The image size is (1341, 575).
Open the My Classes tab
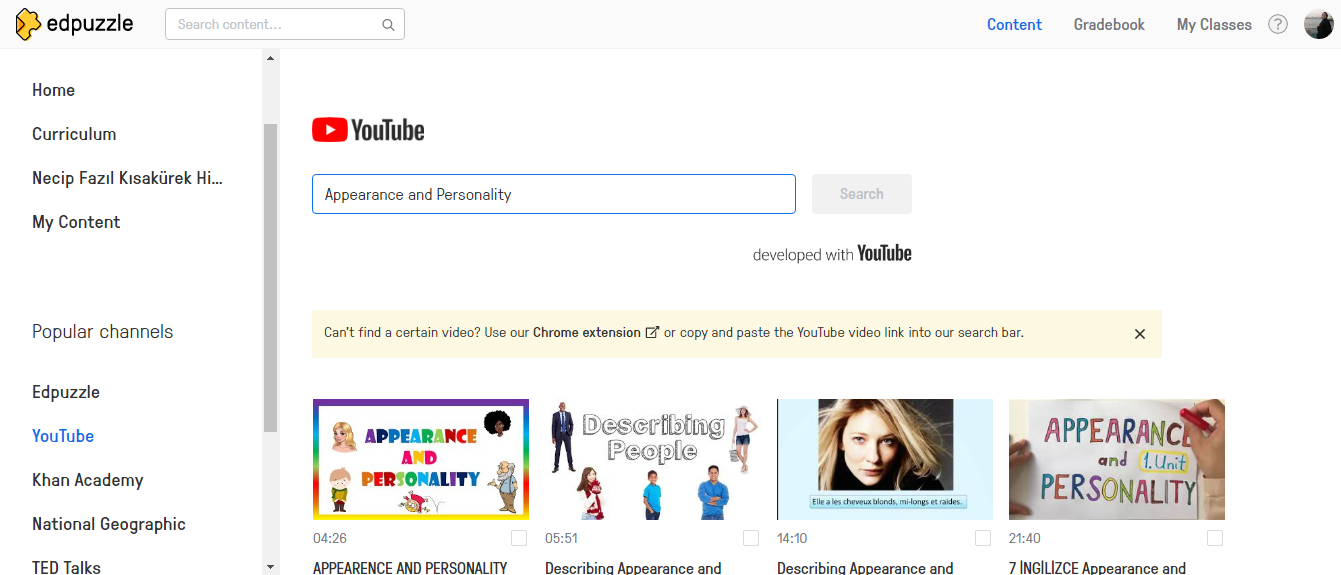(x=1214, y=25)
